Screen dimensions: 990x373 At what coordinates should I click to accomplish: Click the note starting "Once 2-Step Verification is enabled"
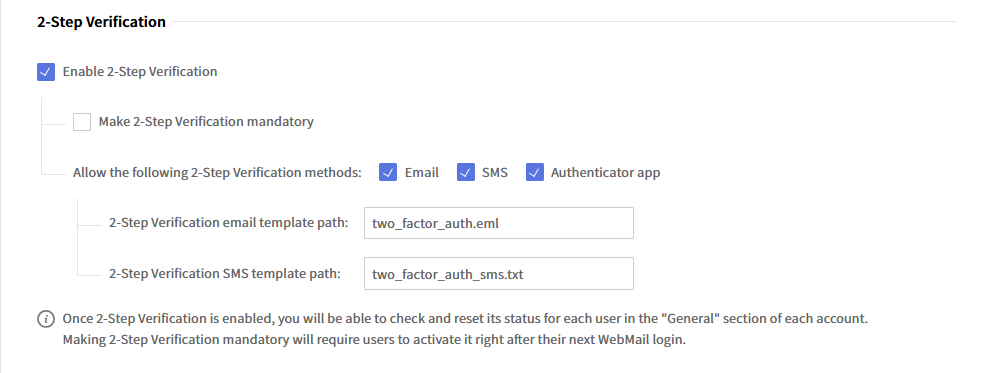(465, 319)
